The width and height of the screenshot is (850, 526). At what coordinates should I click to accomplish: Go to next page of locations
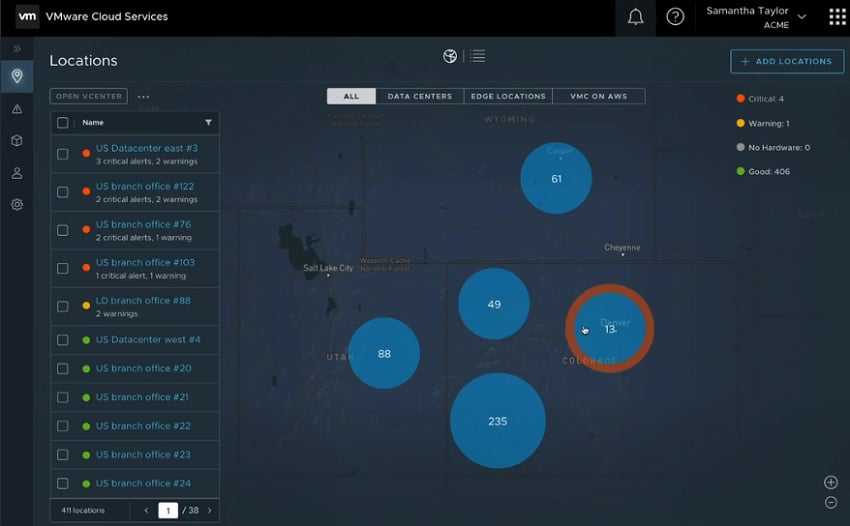[x=210, y=510]
